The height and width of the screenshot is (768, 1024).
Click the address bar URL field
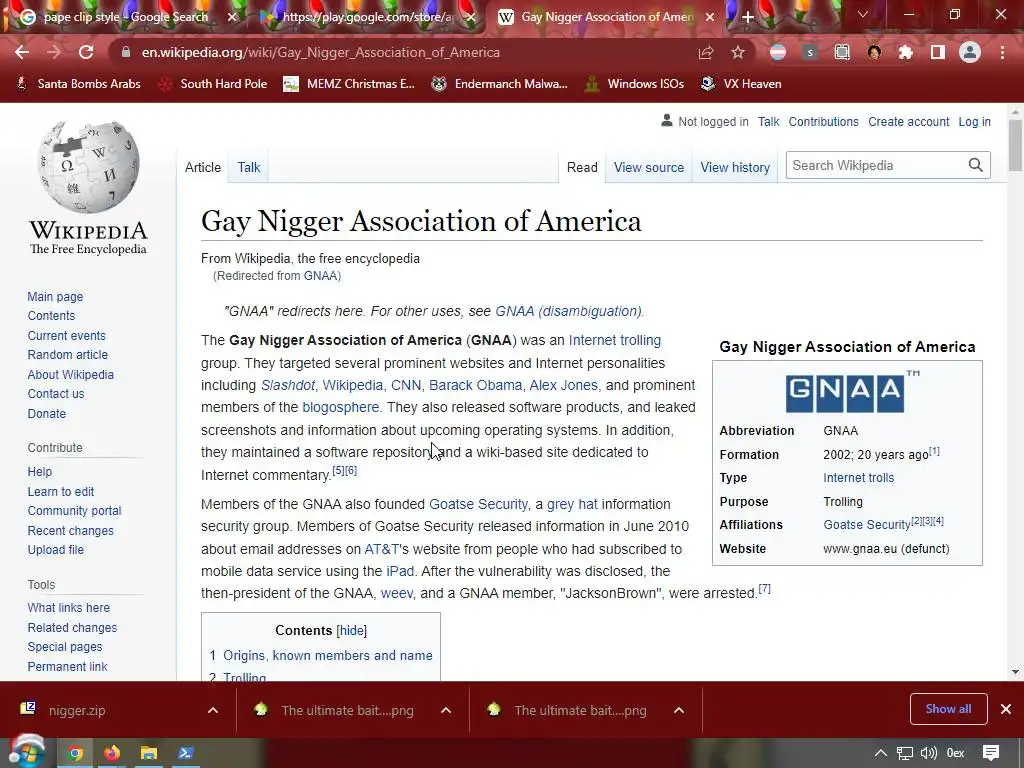[405, 52]
